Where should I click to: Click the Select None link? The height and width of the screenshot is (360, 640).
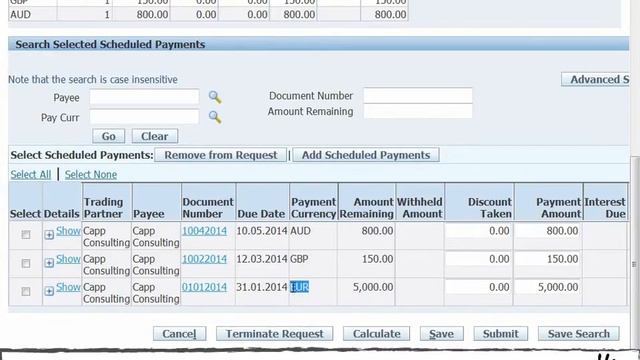(x=91, y=175)
